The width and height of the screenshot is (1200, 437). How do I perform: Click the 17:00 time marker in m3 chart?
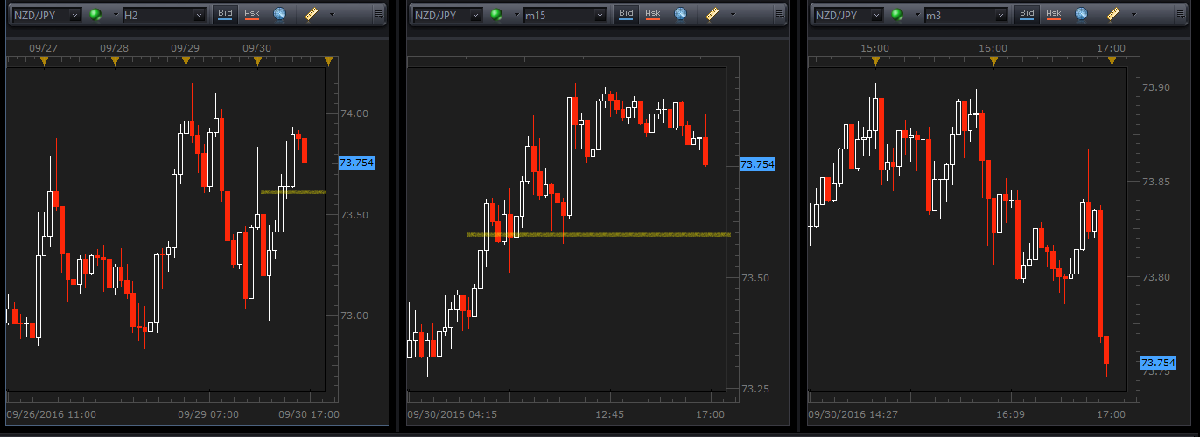click(x=1113, y=62)
